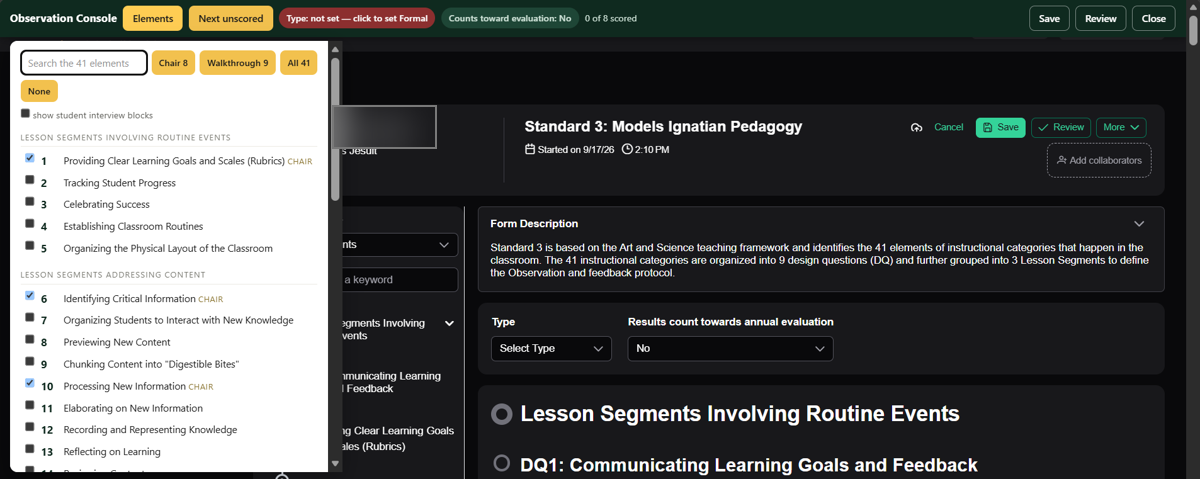Click the calendar icon next to Started on
1200x479 pixels.
pos(530,149)
